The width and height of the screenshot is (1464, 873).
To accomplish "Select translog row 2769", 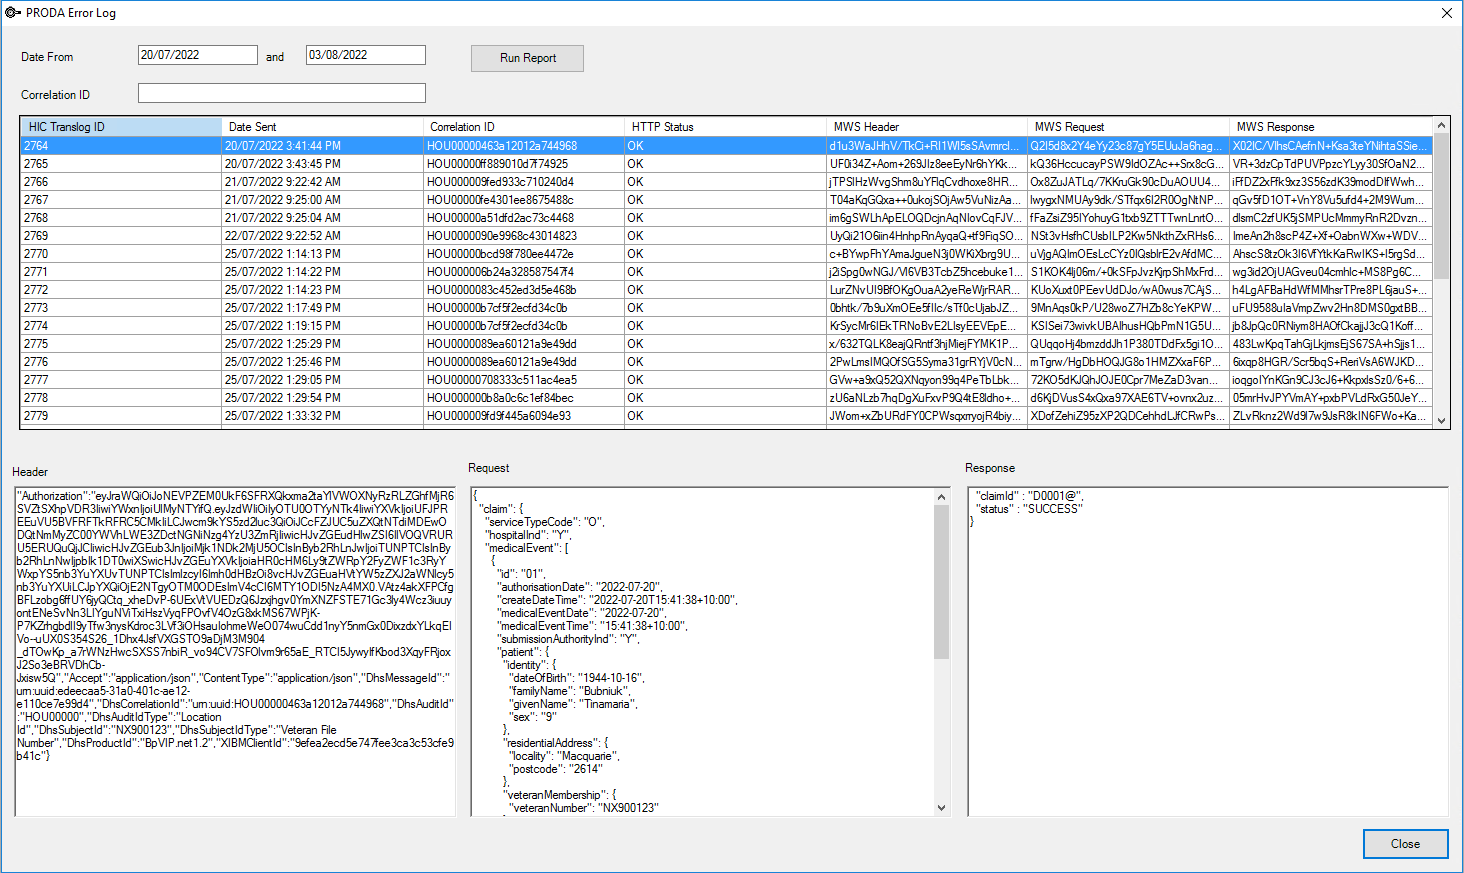I will pyautogui.click(x=726, y=236).
